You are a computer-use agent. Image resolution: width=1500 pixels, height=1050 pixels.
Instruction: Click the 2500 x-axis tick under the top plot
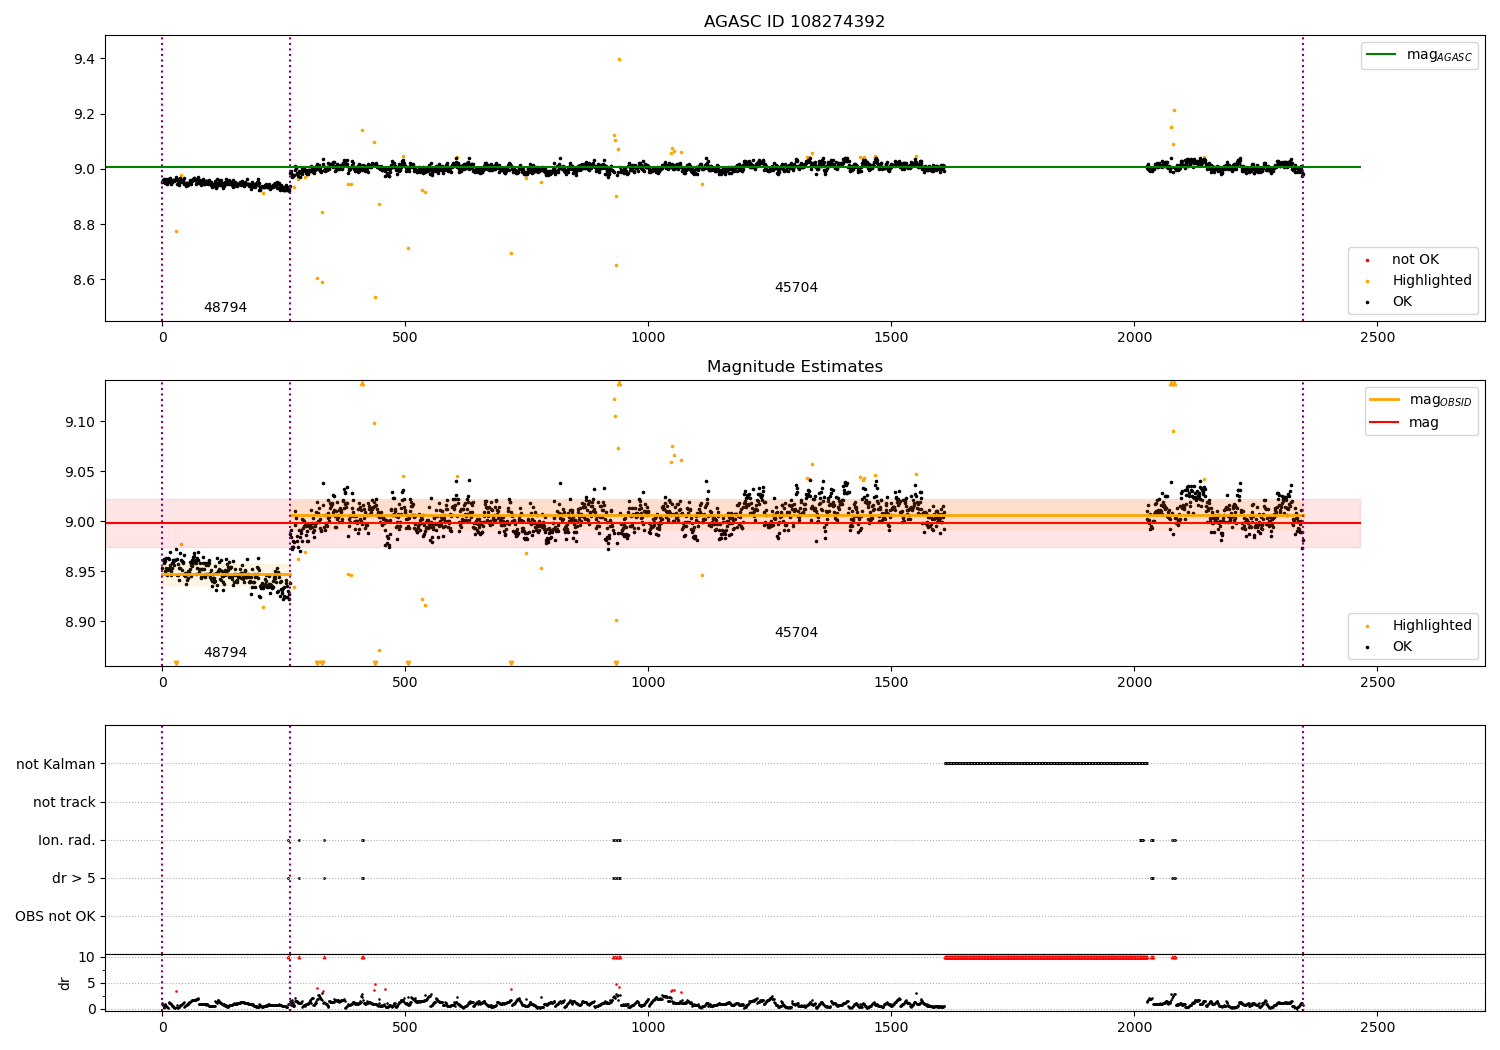point(1377,338)
